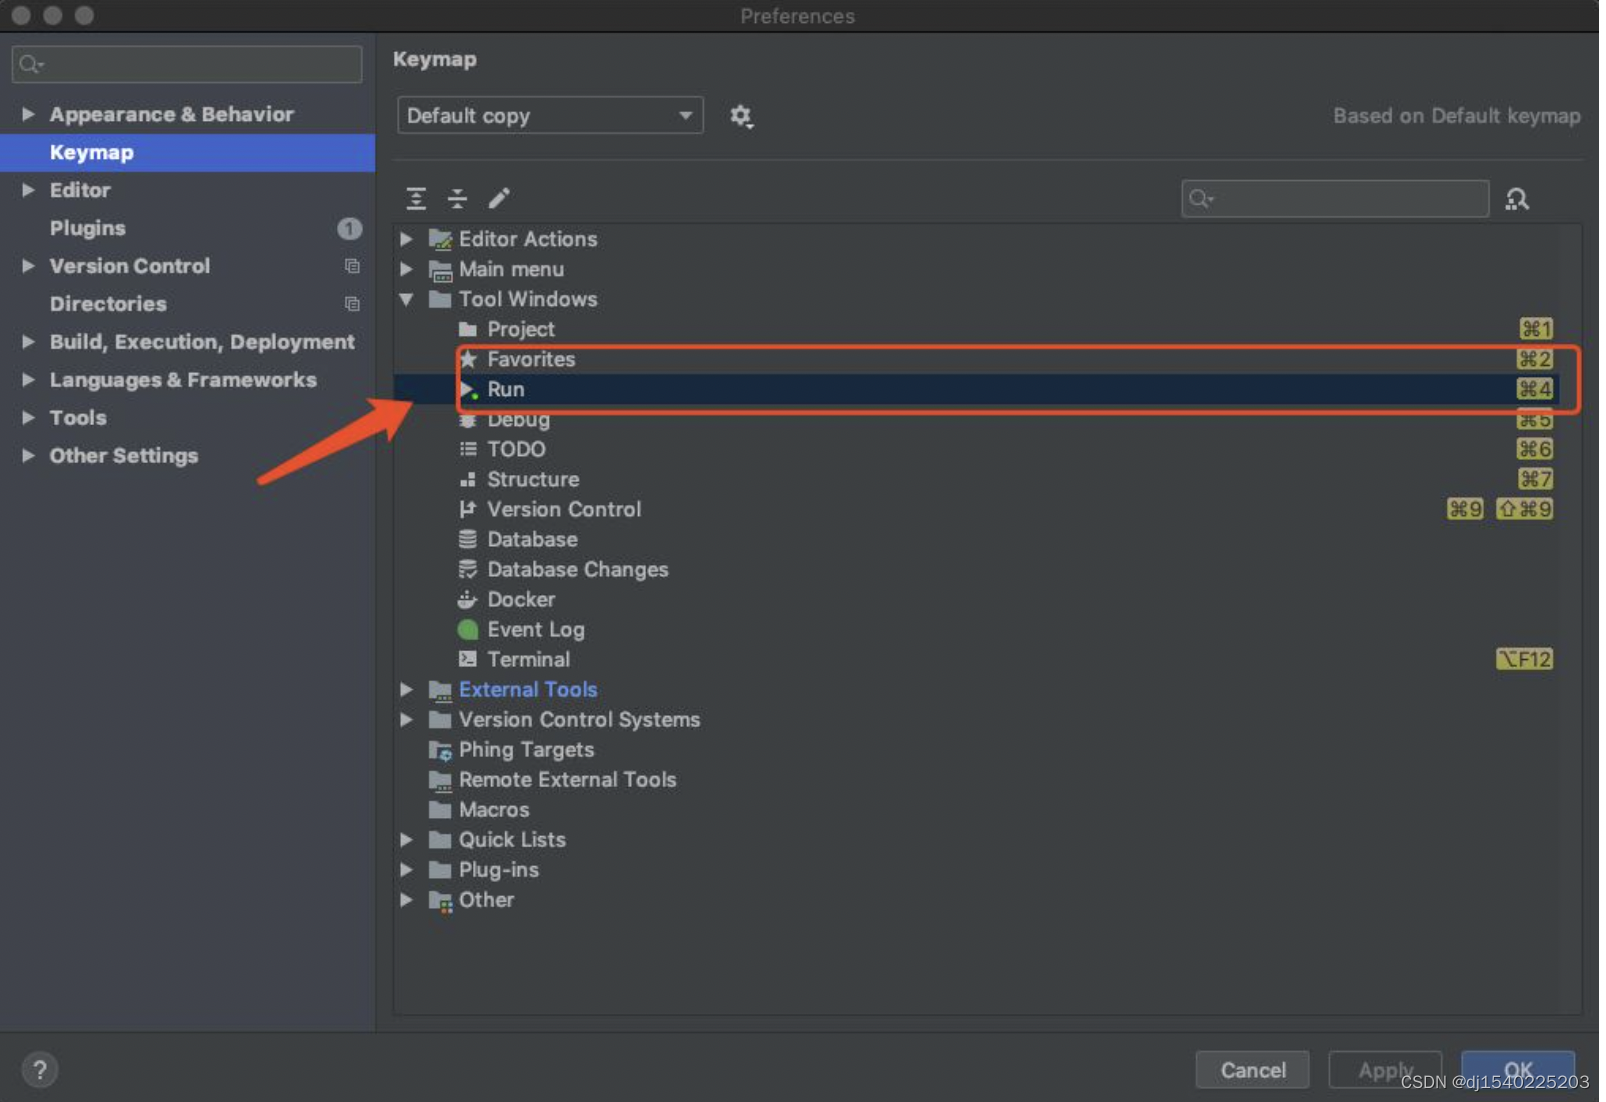This screenshot has width=1606, height=1102.
Task: Focus the settings sidebar search field
Action: pos(187,64)
